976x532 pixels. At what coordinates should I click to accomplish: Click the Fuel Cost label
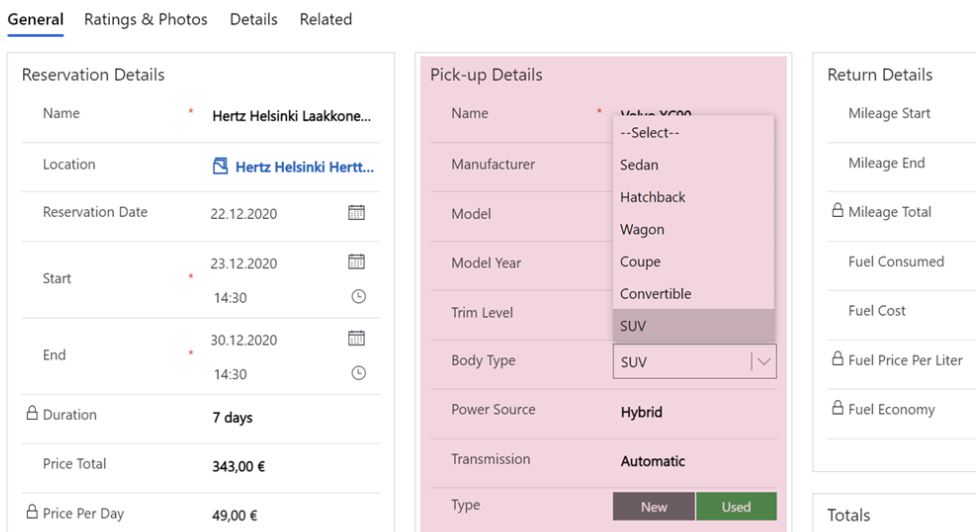[x=876, y=310]
